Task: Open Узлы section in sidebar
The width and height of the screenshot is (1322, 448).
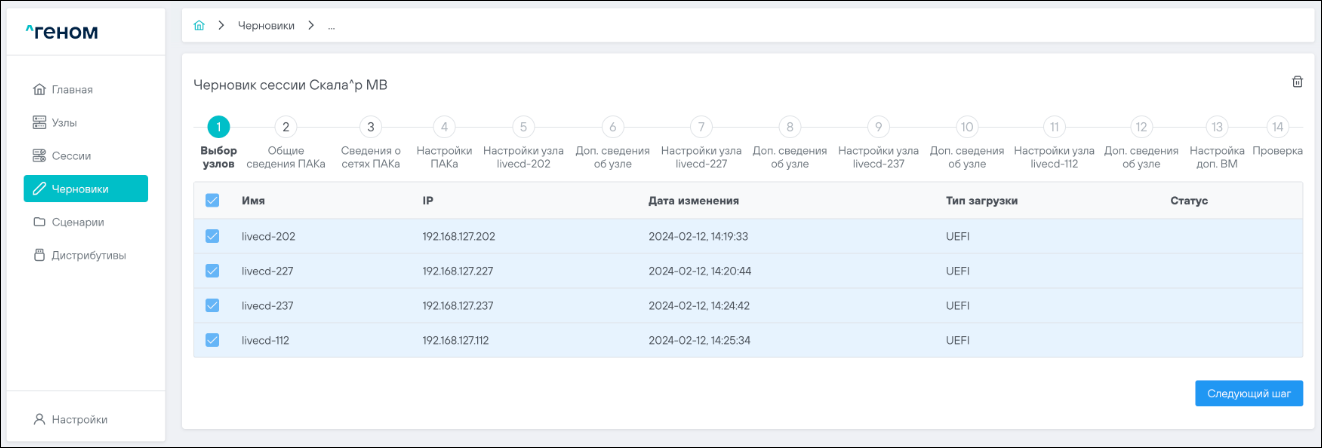Action: (64, 123)
